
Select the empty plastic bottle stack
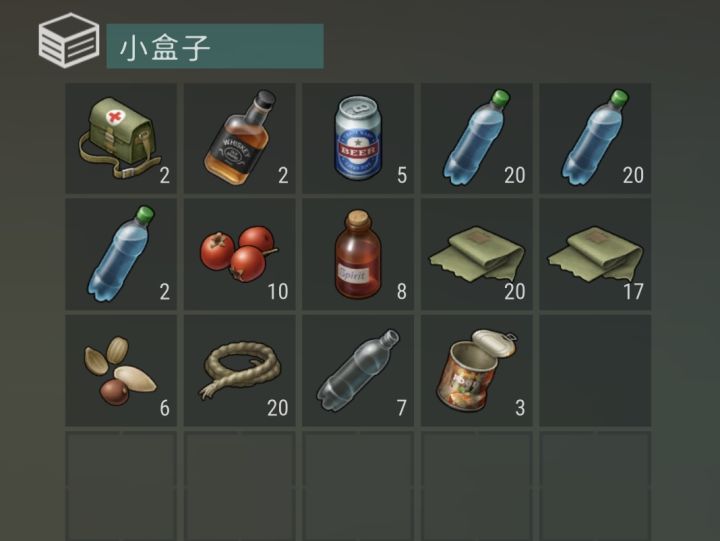tap(358, 370)
